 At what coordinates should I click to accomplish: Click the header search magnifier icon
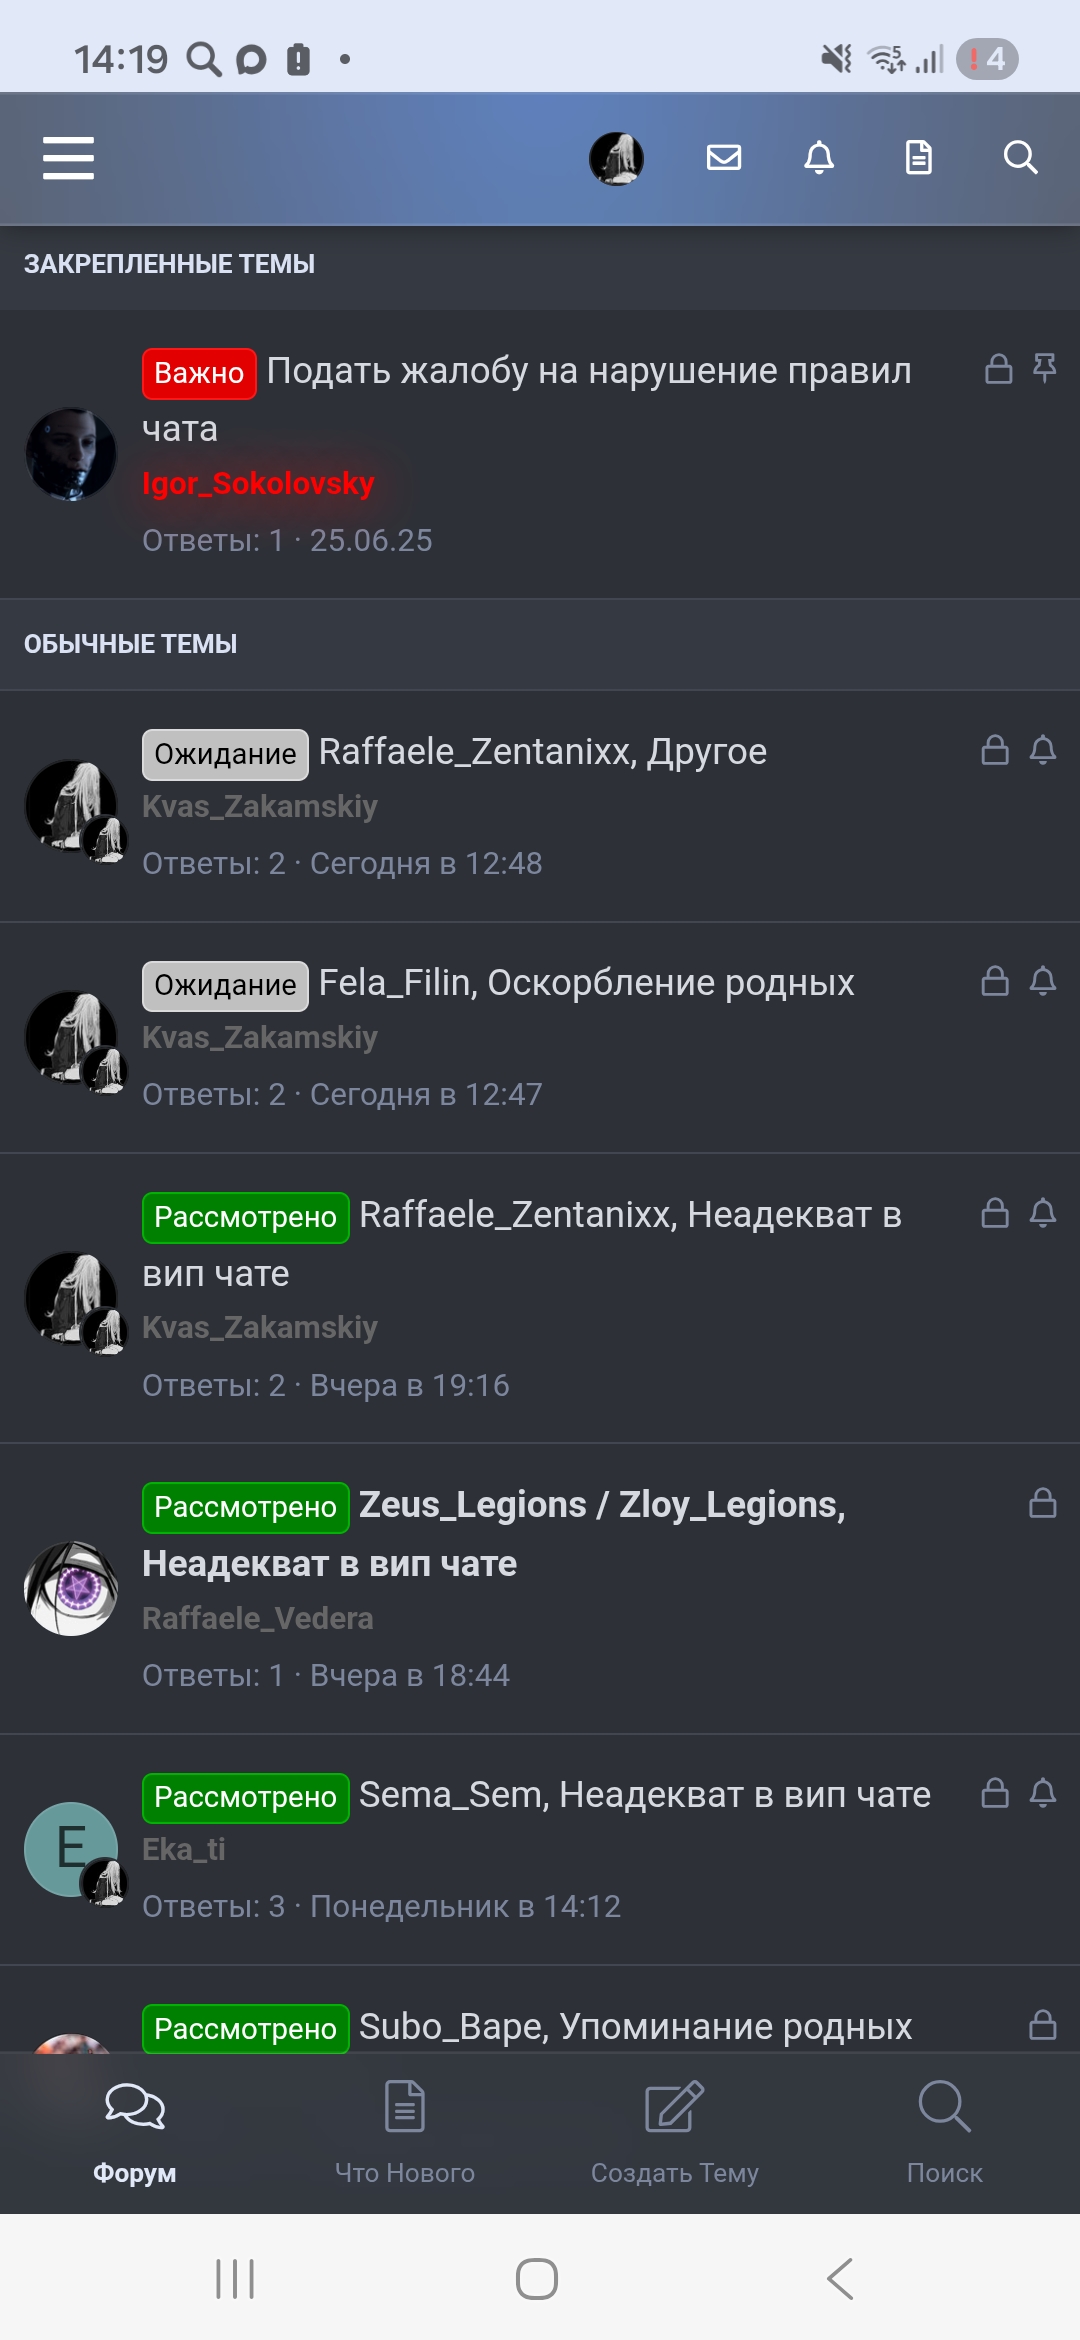(x=1020, y=157)
